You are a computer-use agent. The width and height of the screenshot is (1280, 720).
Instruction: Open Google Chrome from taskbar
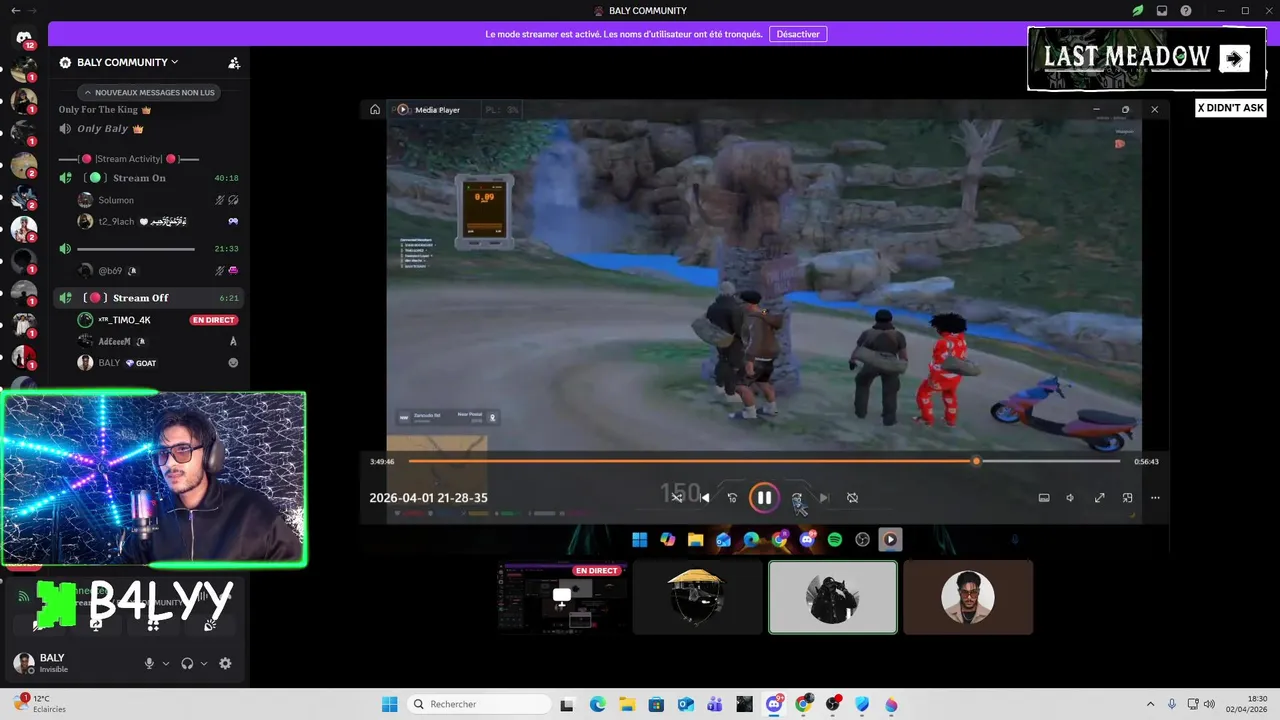[x=803, y=704]
